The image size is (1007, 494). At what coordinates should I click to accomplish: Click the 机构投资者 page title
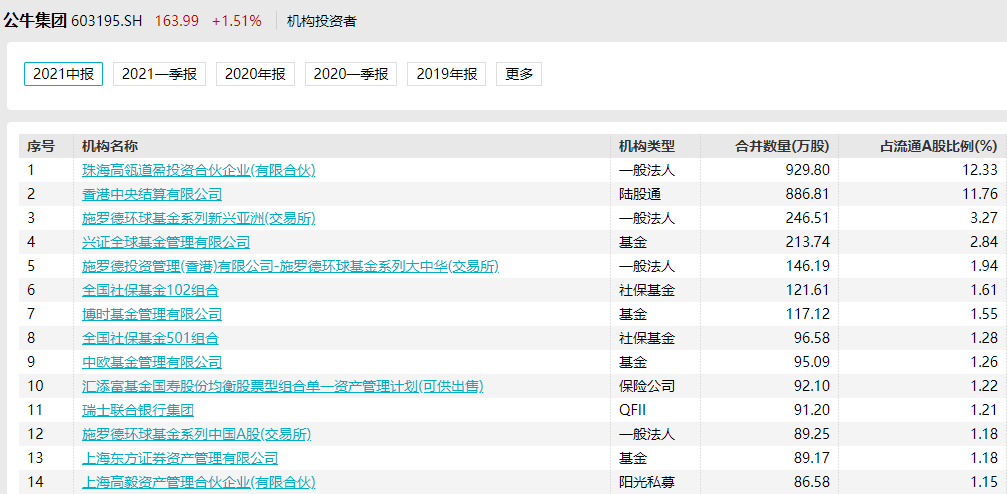point(322,21)
